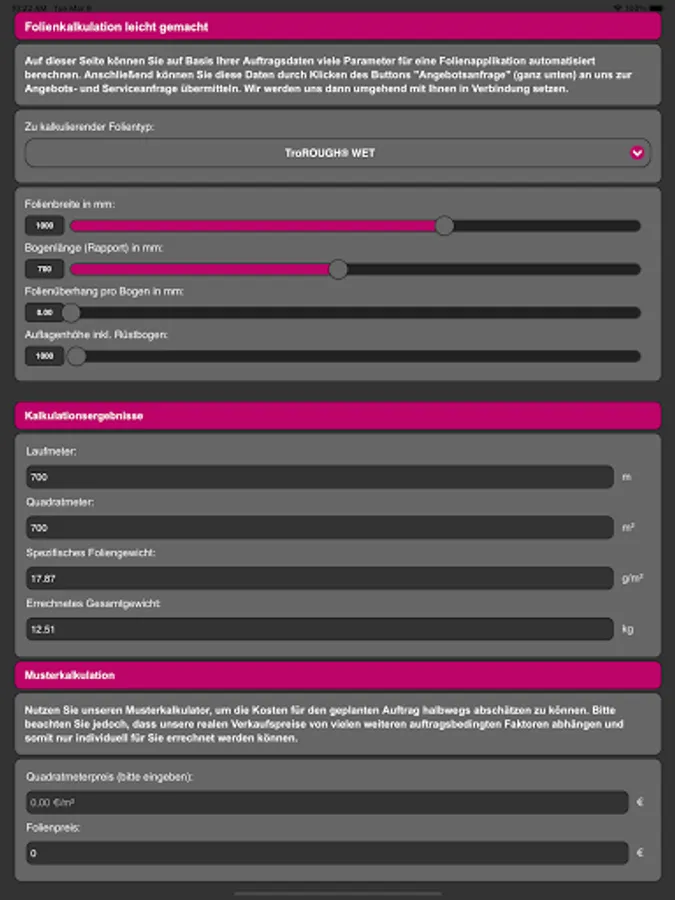The image size is (675, 900).
Task: Click the Auflagenhöhe value box showing 1000
Action: coord(45,355)
